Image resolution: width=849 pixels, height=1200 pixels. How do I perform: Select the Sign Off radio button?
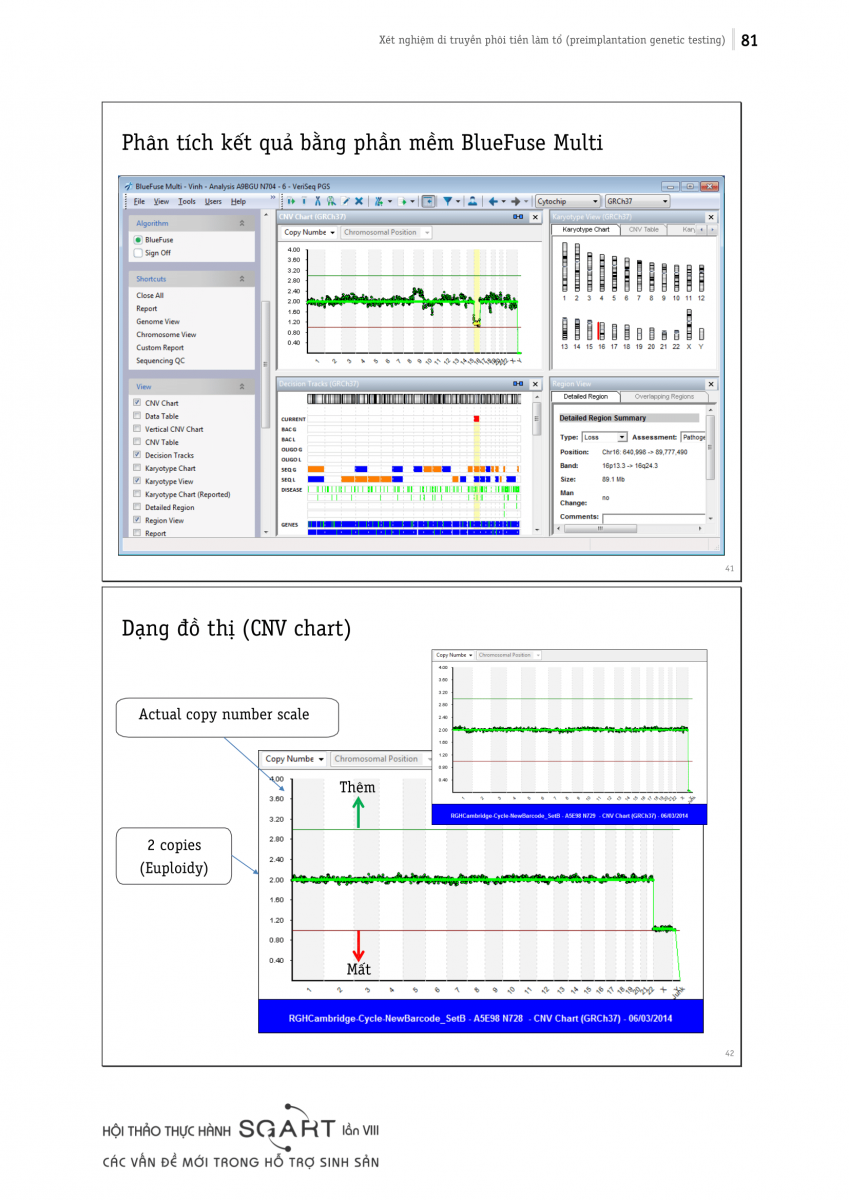138,253
